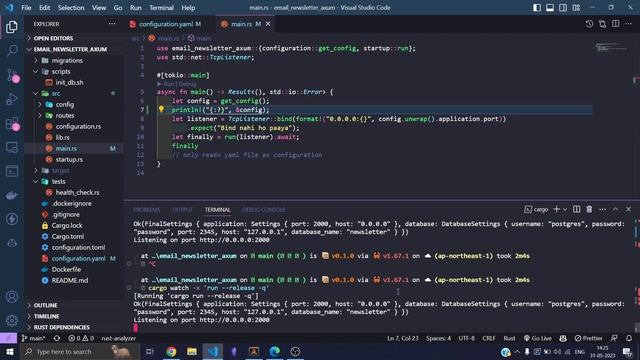The image size is (640, 360).
Task: Open Explorer More Actions ellipsis
Action: [112, 24]
